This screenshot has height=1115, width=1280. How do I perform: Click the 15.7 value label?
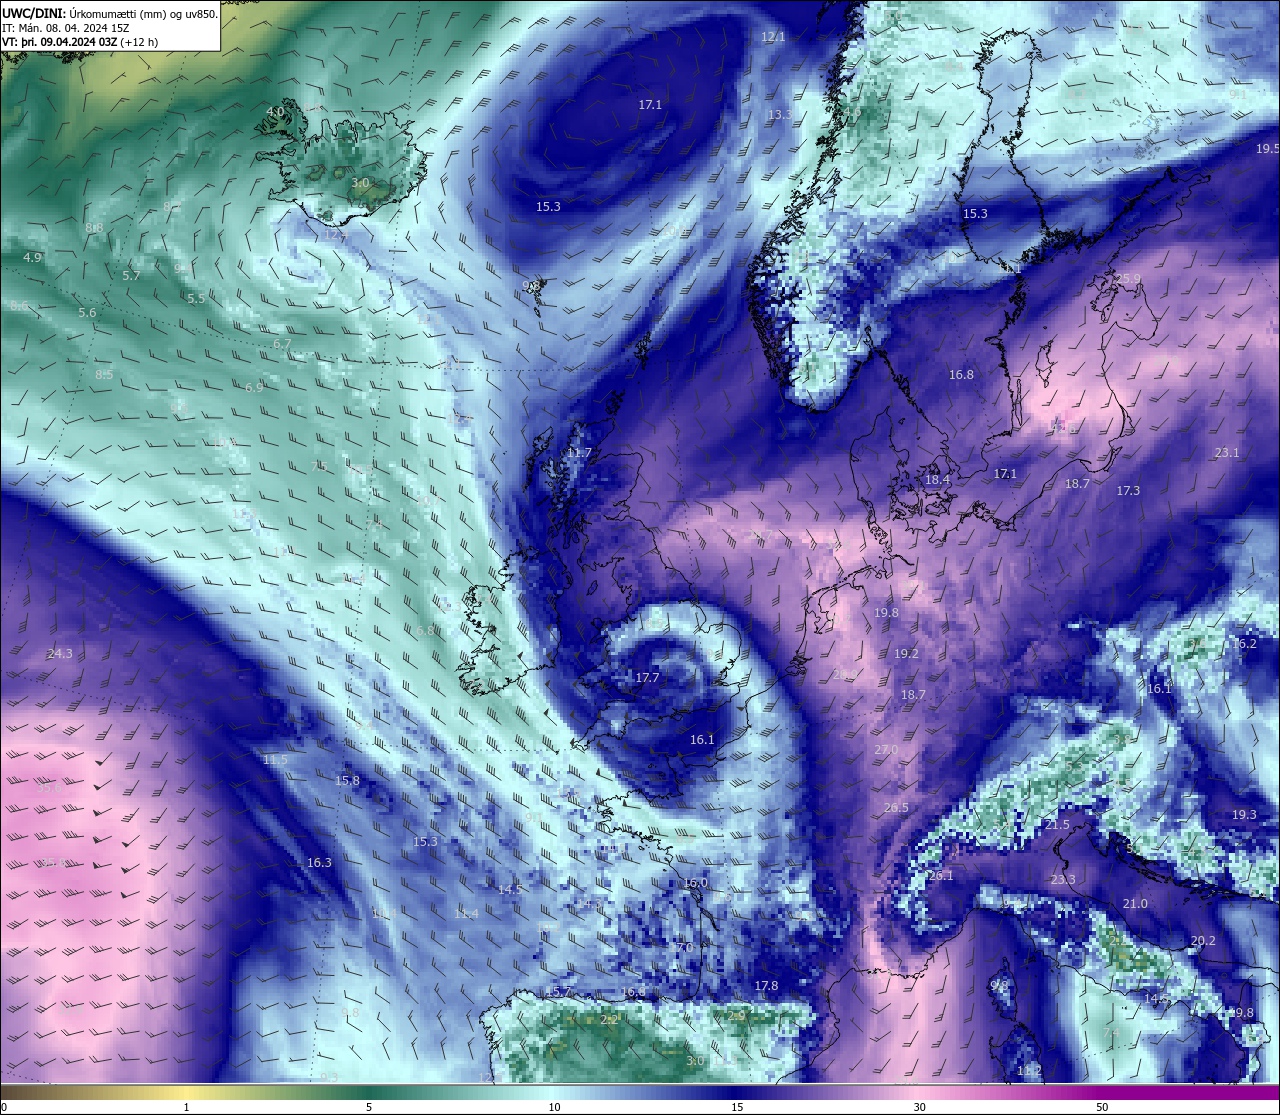[558, 992]
